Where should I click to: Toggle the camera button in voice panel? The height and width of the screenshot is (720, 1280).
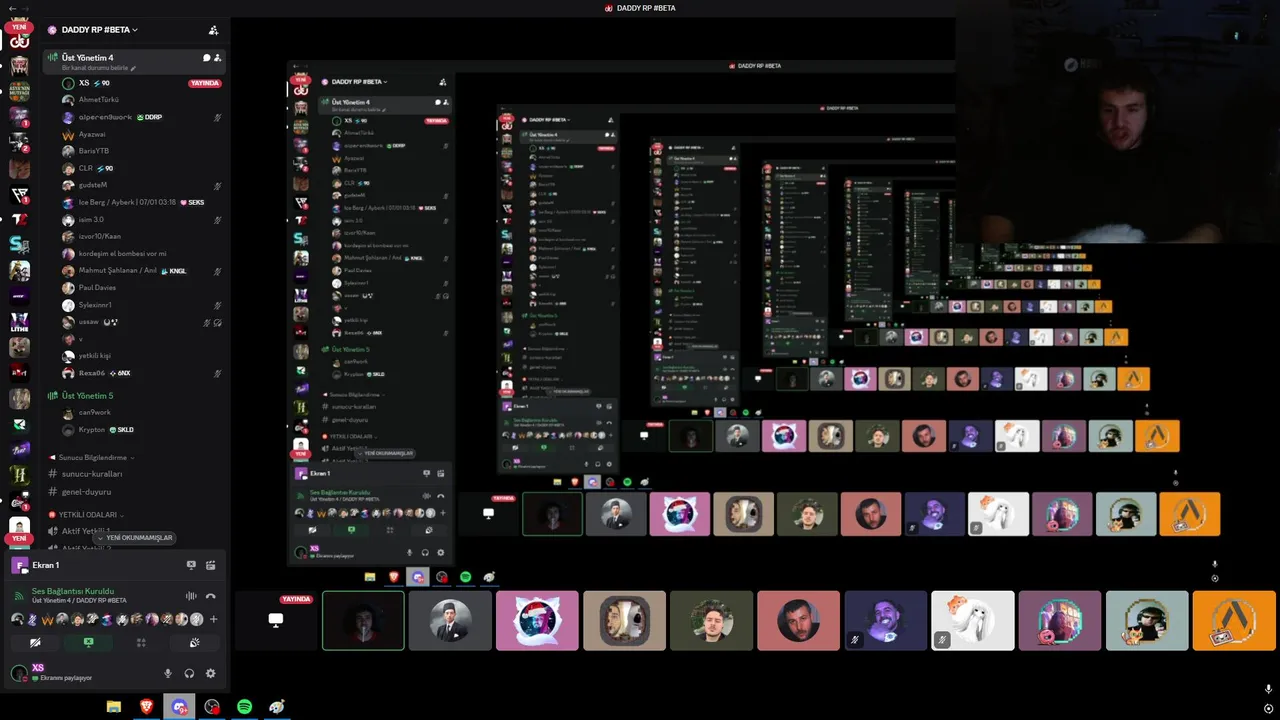pos(35,642)
